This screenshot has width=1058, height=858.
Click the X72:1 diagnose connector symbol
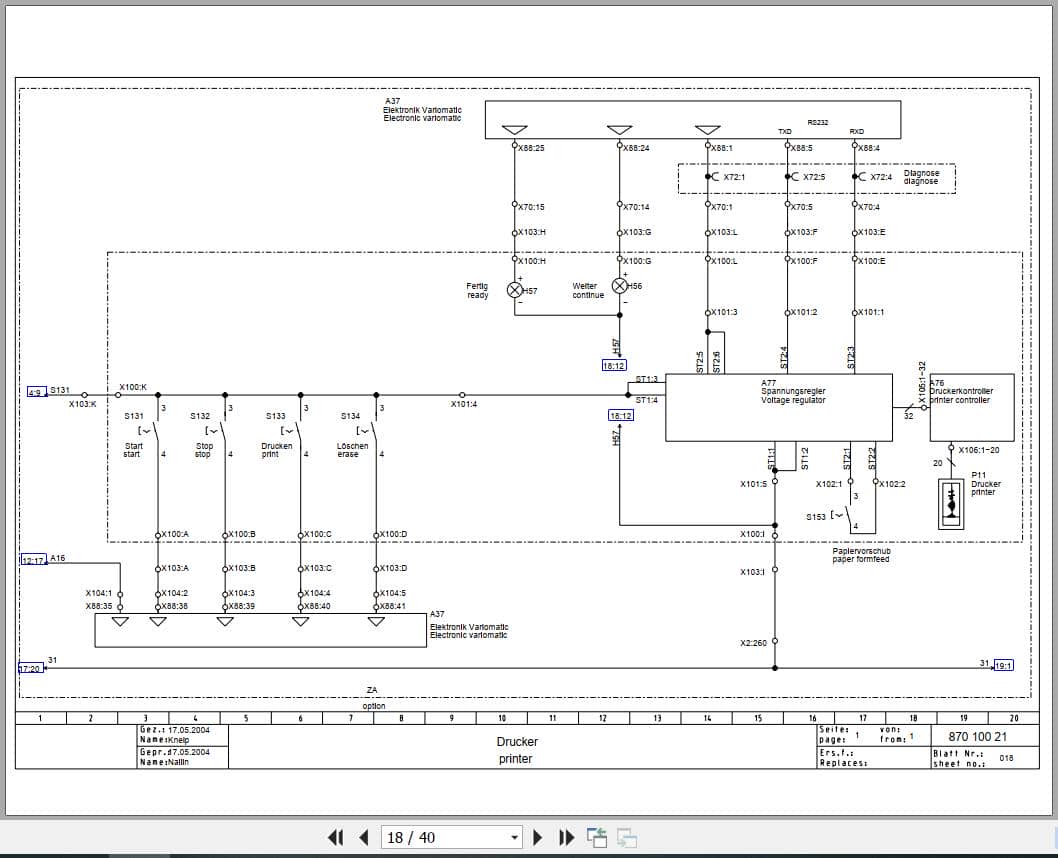click(x=712, y=177)
